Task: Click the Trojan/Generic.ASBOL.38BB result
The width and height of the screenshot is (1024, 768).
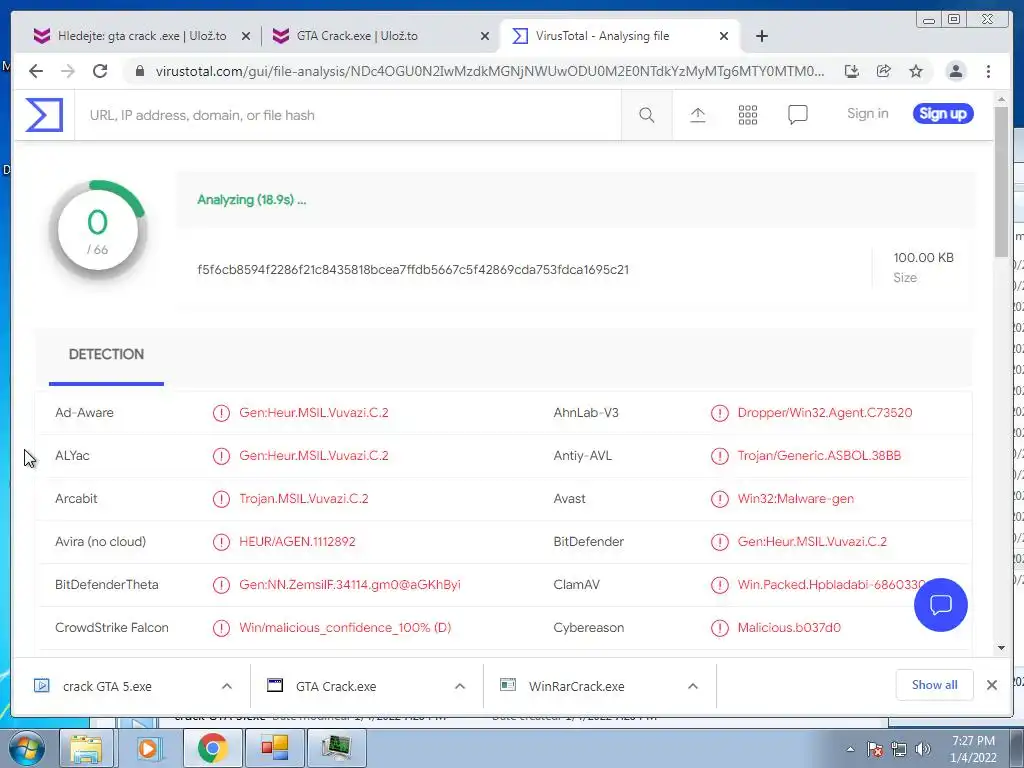Action: pos(819,456)
